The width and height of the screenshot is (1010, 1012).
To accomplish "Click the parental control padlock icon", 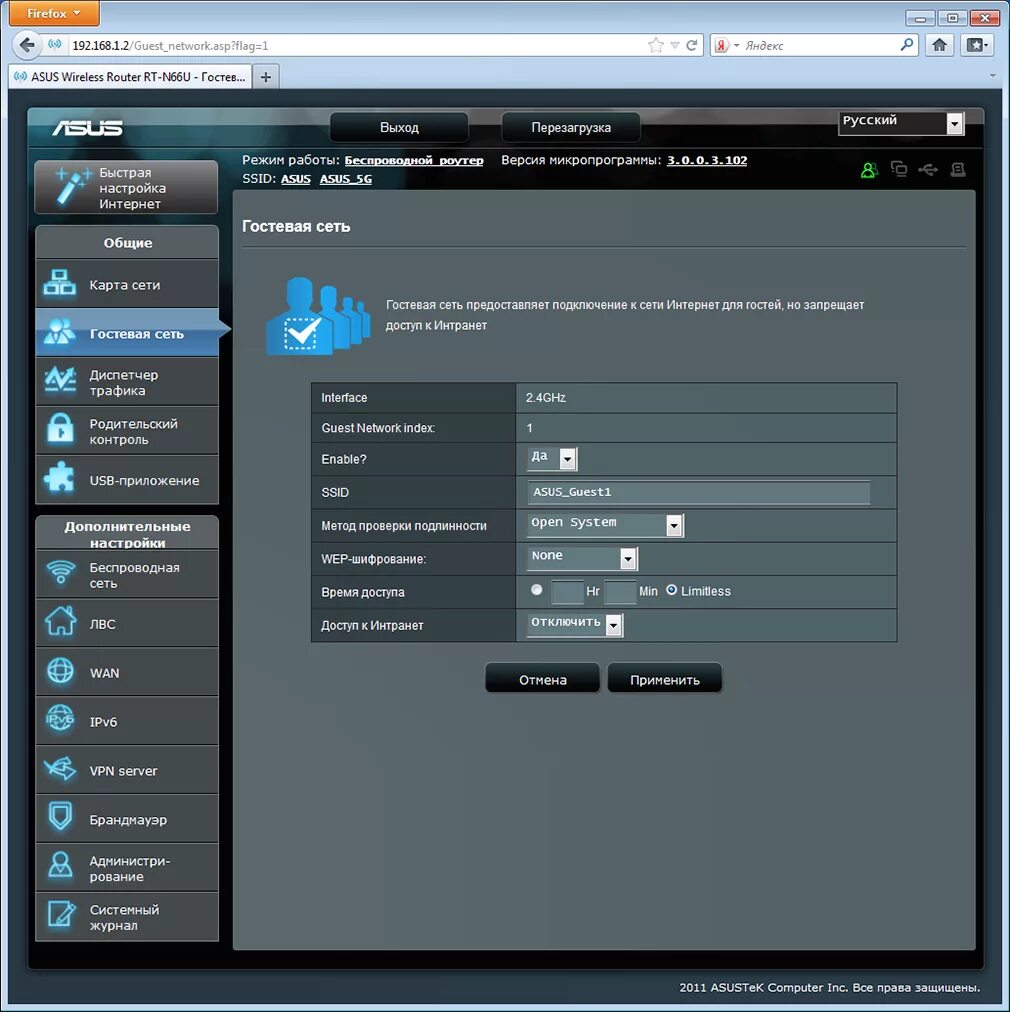I will coord(60,430).
